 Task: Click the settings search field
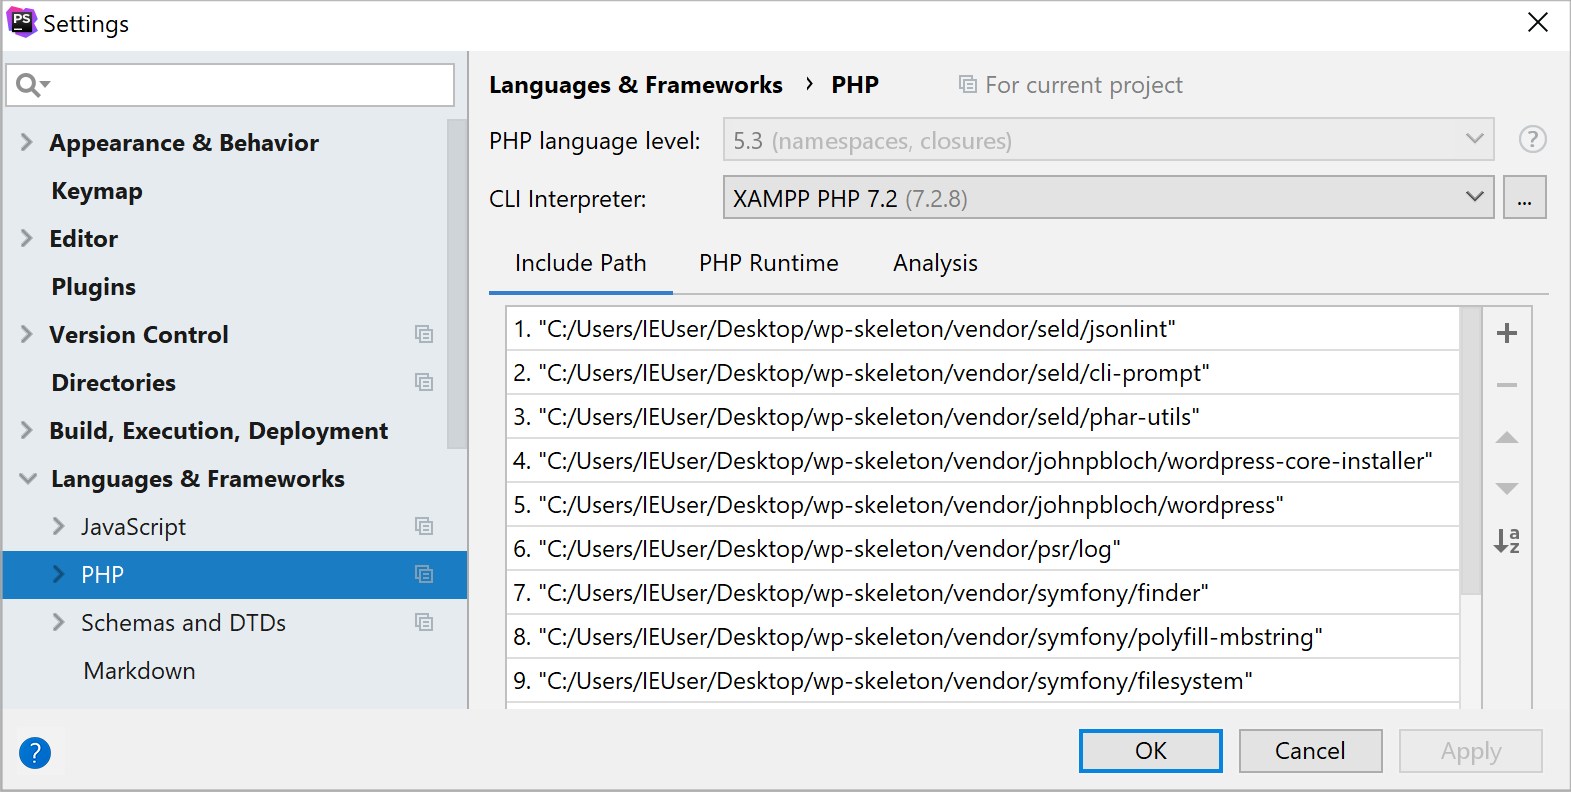(245, 85)
